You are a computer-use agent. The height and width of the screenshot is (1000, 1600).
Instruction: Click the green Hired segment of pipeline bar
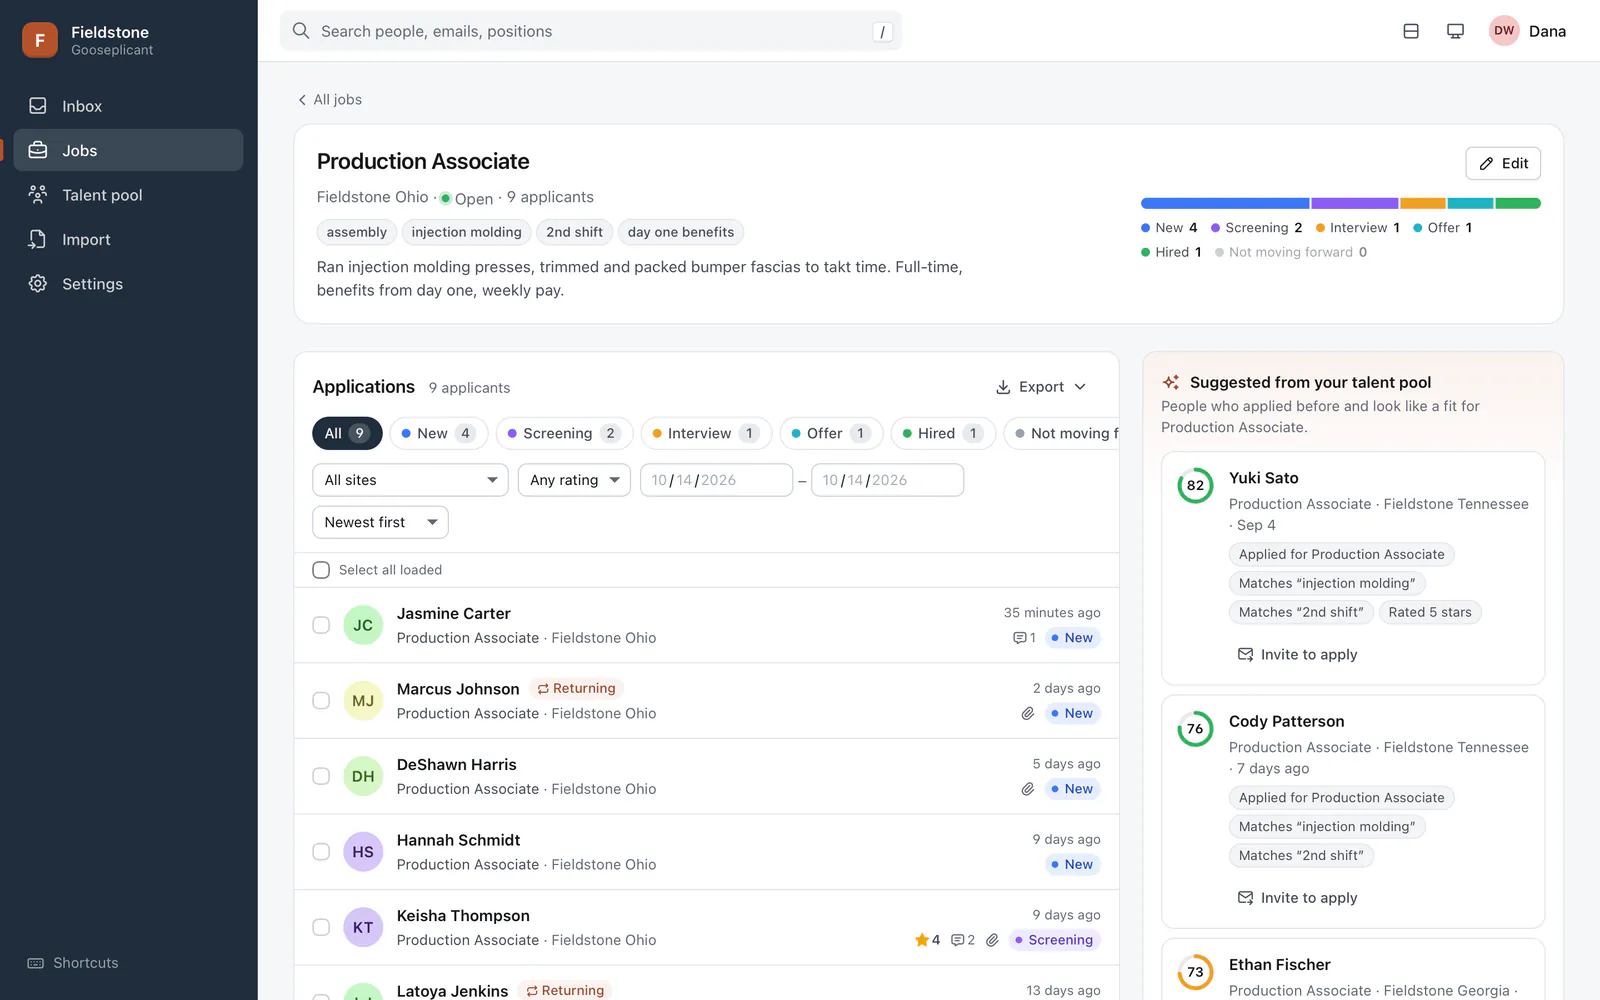coord(1518,203)
